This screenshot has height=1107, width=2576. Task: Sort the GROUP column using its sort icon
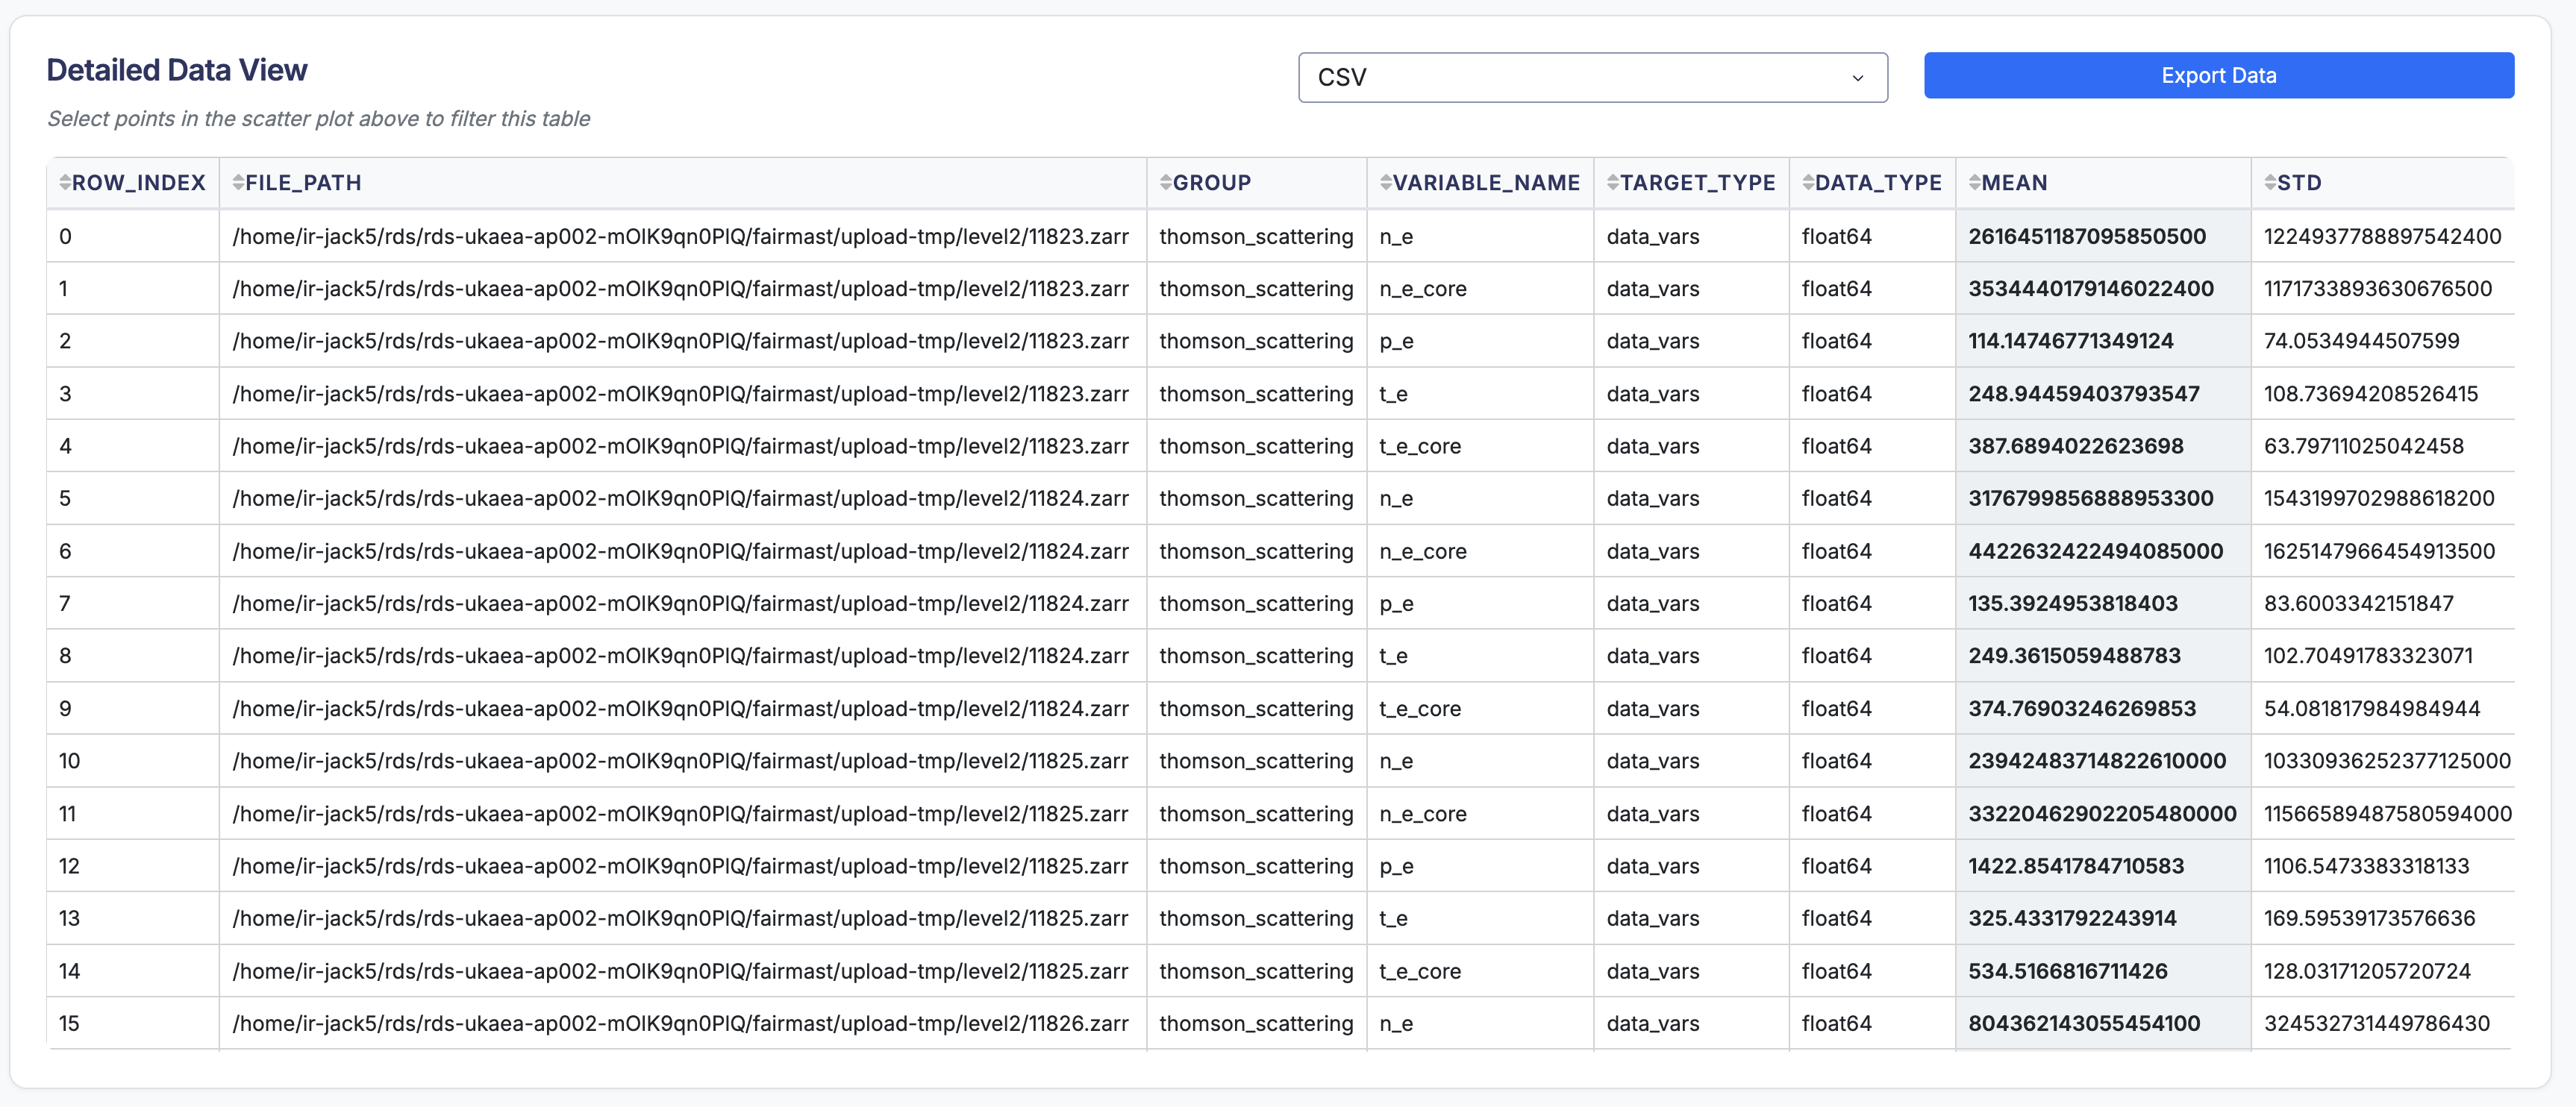click(1166, 182)
